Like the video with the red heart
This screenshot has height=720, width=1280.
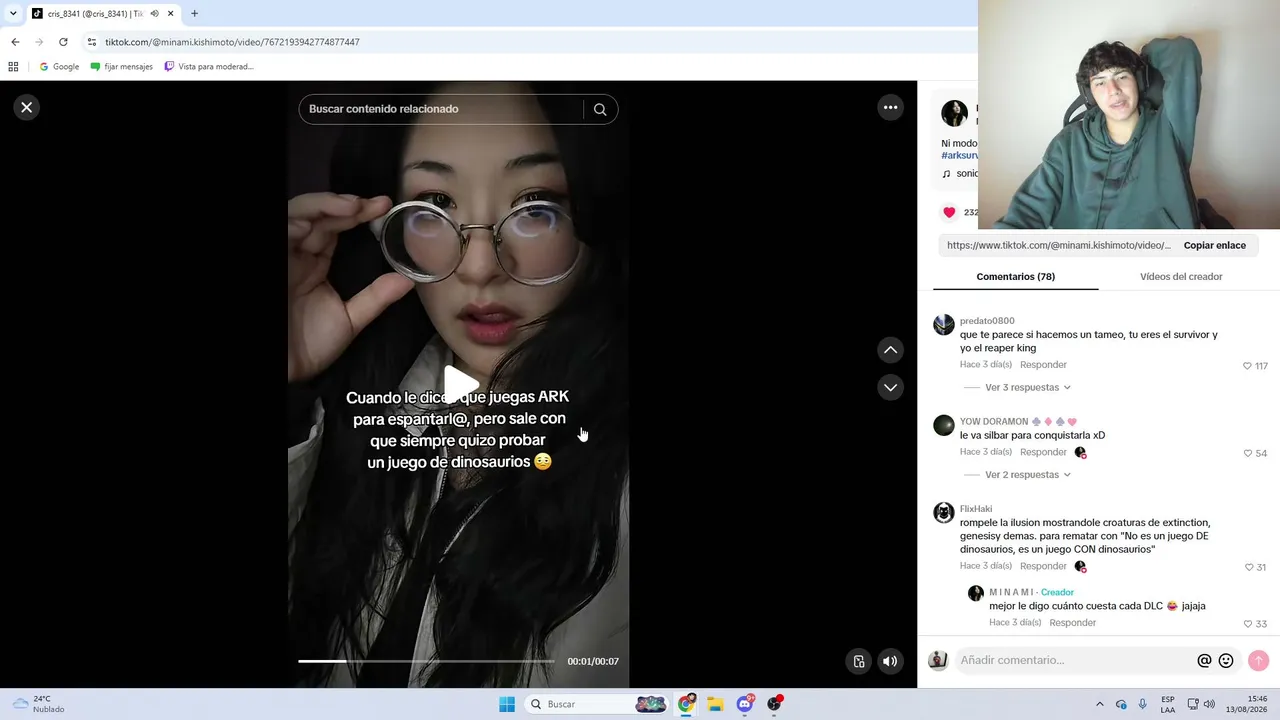949,212
